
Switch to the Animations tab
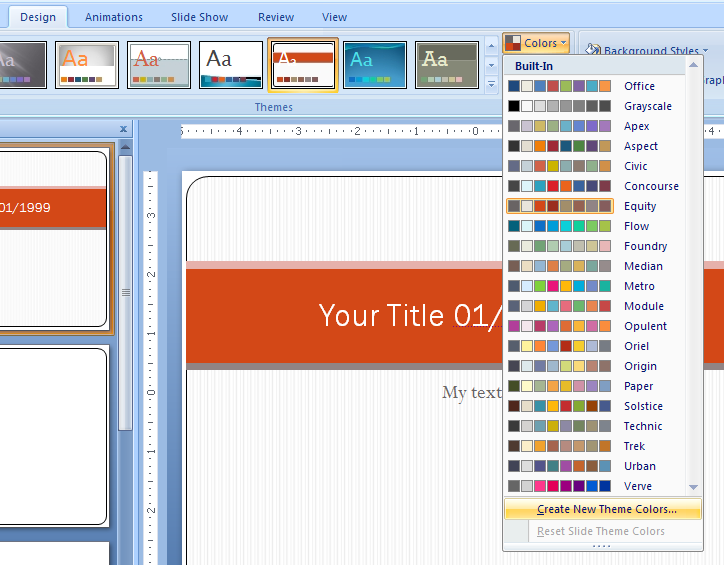coord(113,17)
